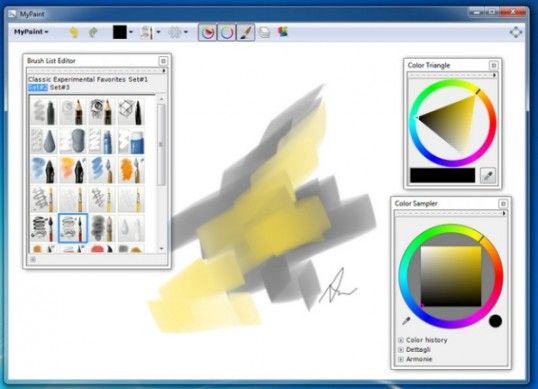
Task: Click the brush settings gear icon
Action: [175, 32]
